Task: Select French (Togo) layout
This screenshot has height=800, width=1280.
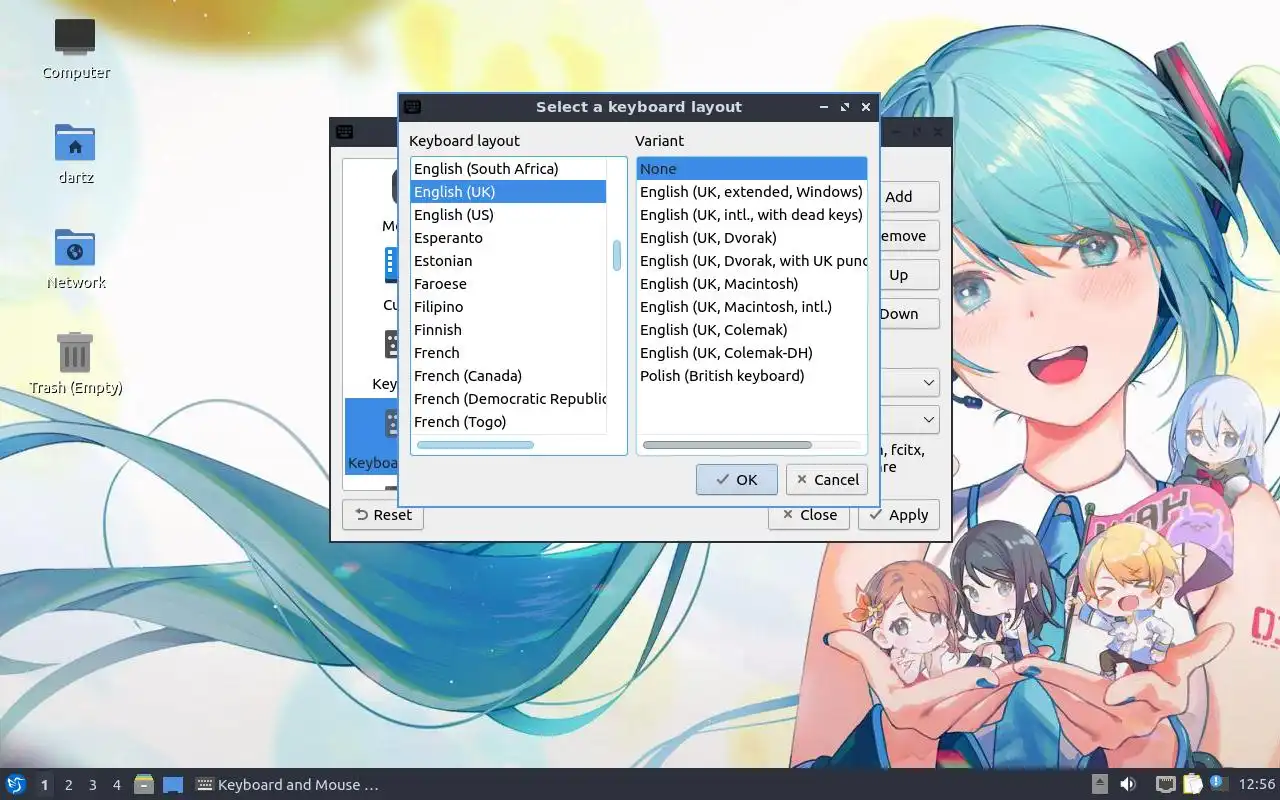Action: point(508,422)
